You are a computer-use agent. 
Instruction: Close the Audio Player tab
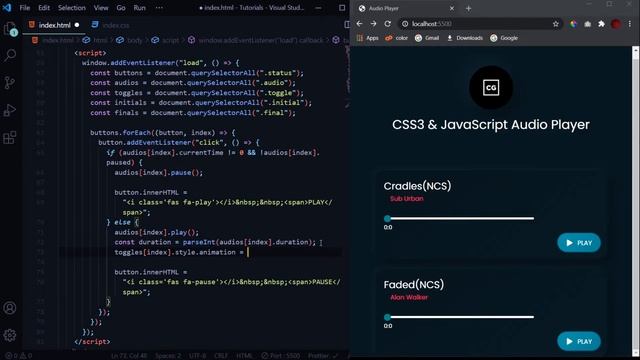click(452, 8)
